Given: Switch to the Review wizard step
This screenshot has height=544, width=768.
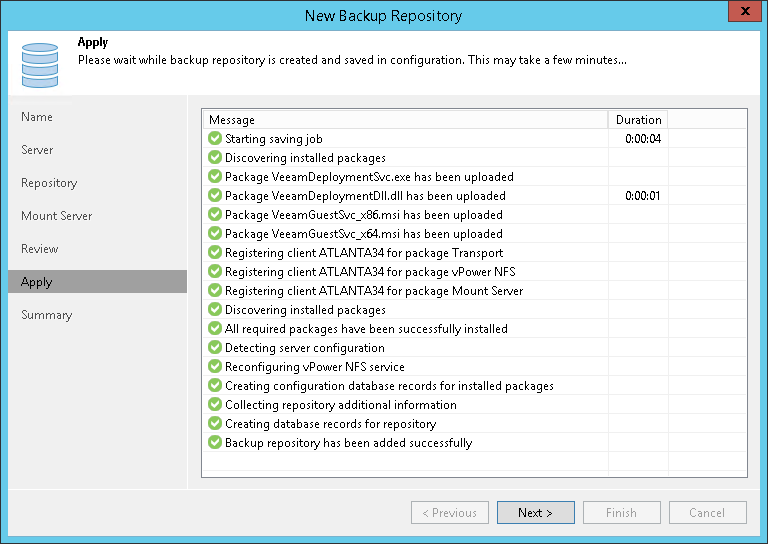Looking at the screenshot, I should [40, 249].
